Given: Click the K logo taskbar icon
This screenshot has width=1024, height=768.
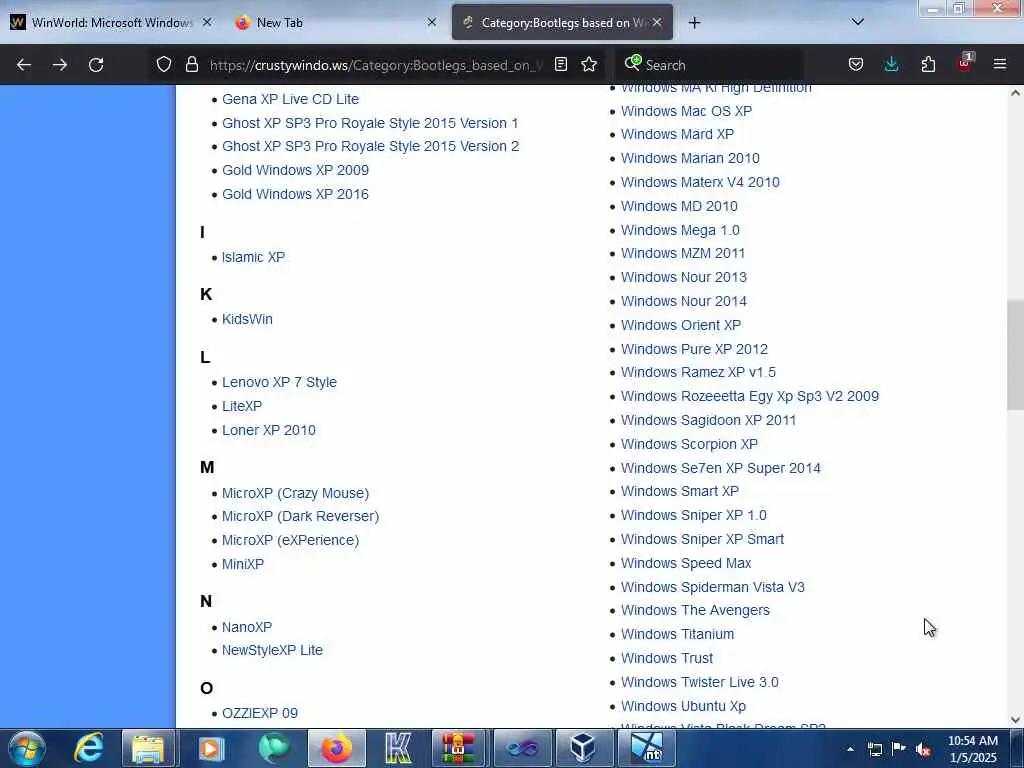Looking at the screenshot, I should pyautogui.click(x=398, y=748).
